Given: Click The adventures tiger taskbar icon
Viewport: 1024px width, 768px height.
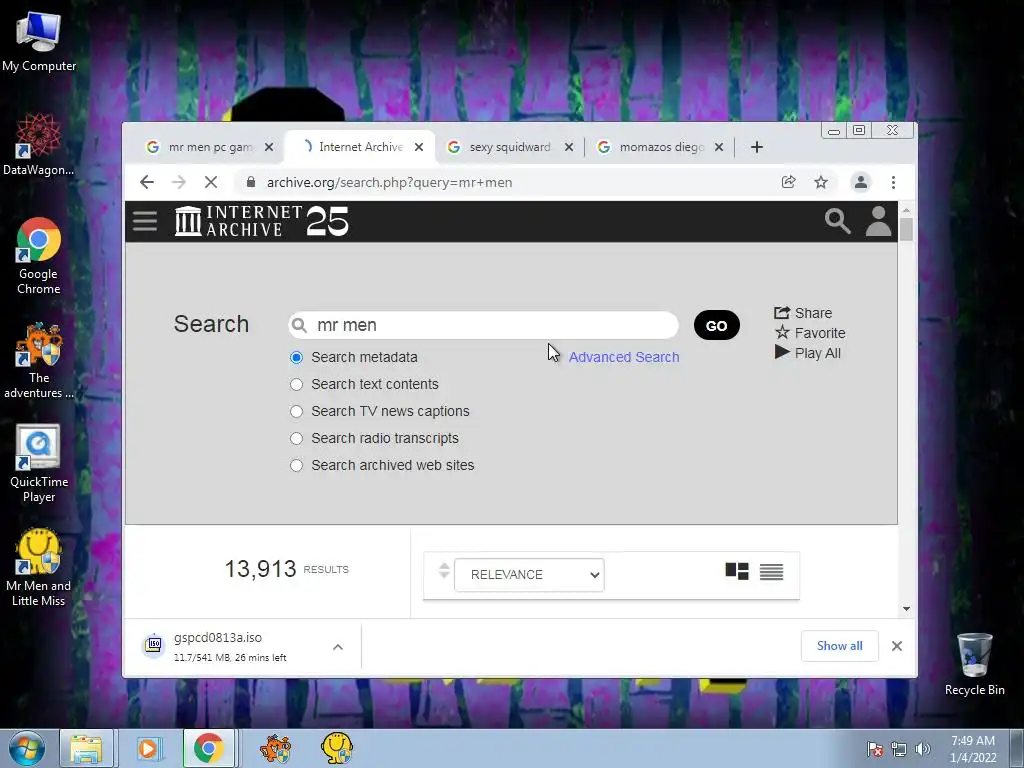Looking at the screenshot, I should (x=276, y=748).
